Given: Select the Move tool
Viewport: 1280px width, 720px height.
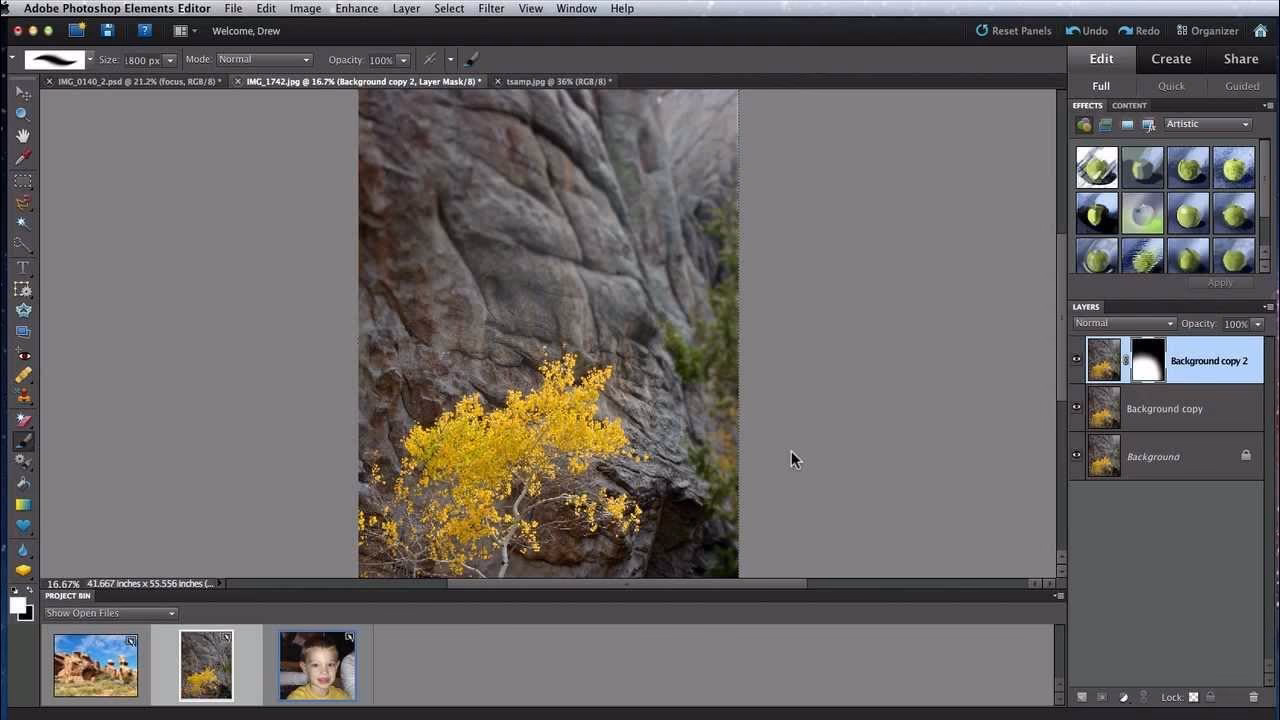Looking at the screenshot, I should 22,90.
